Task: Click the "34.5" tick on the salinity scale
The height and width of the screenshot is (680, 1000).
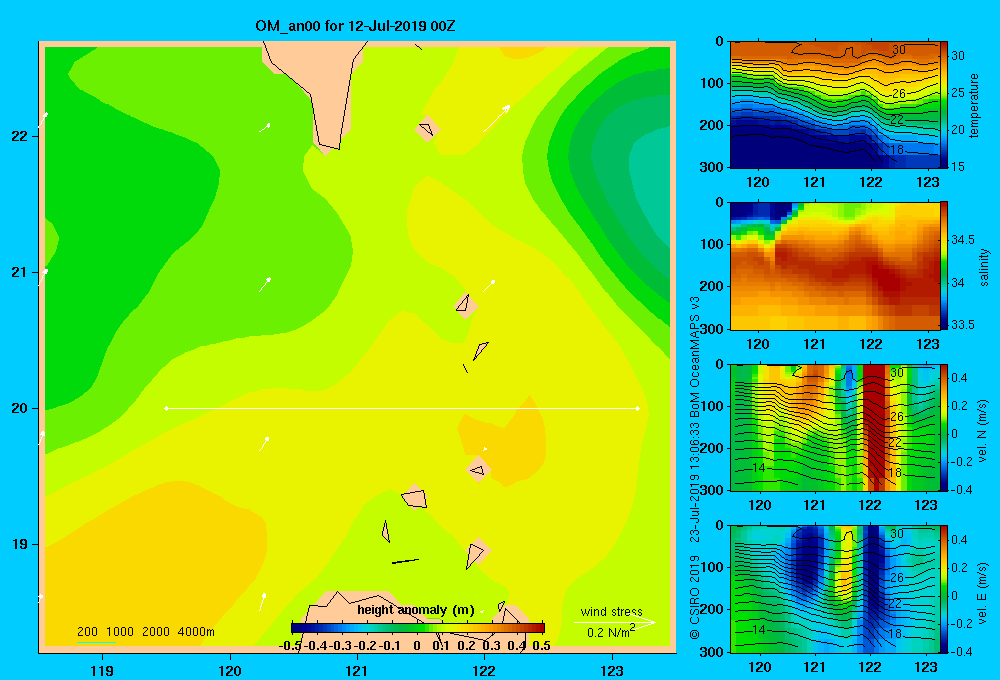Action: tap(963, 240)
